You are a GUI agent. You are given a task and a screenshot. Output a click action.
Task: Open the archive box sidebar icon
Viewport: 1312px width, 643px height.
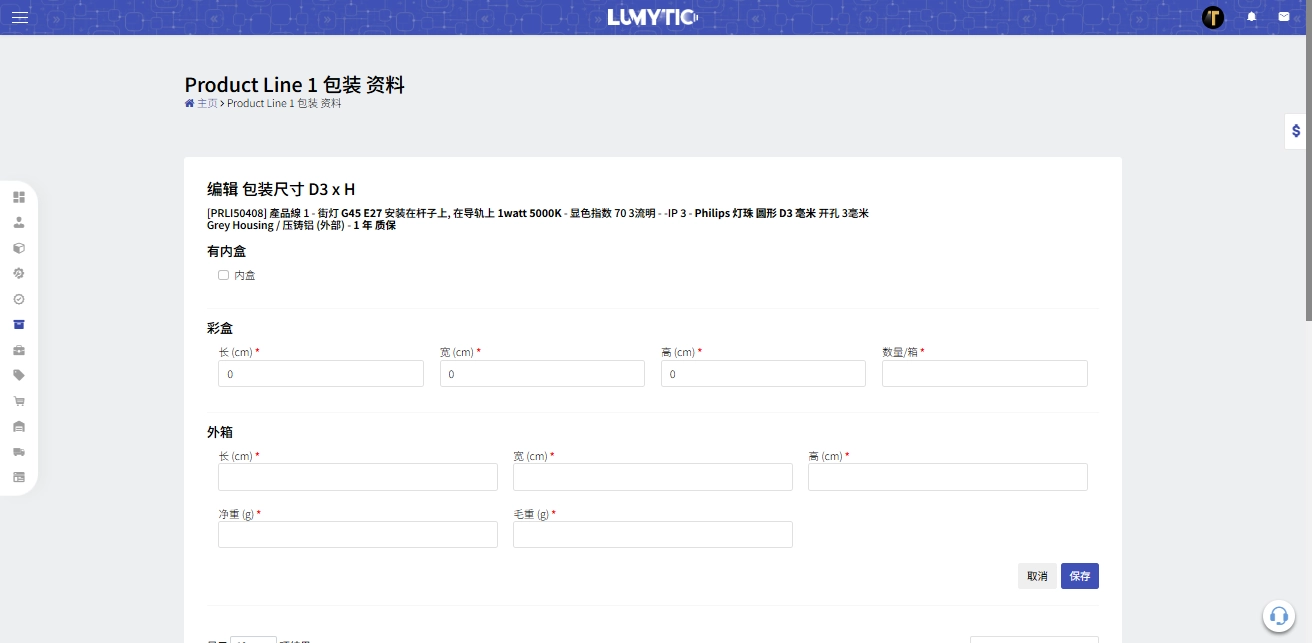19,324
